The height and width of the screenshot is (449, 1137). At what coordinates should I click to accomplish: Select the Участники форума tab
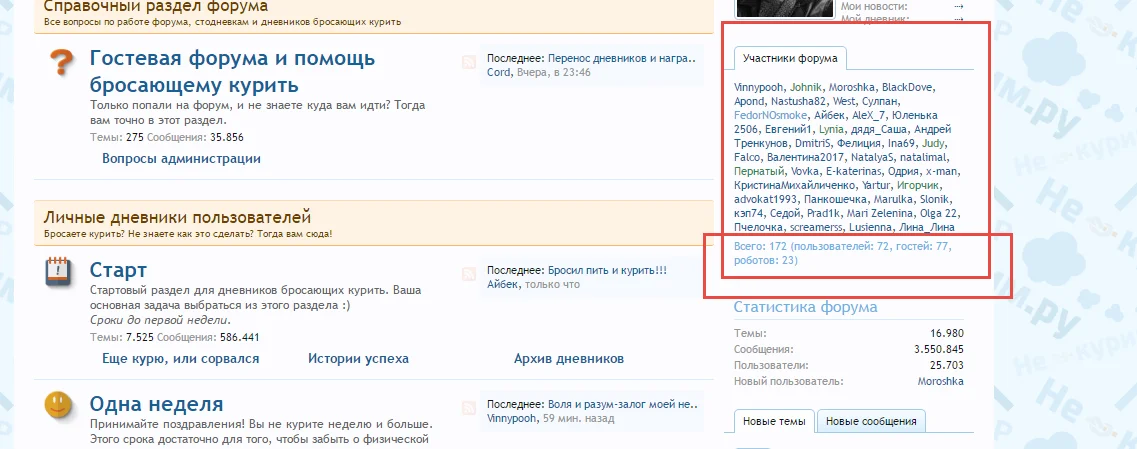790,58
